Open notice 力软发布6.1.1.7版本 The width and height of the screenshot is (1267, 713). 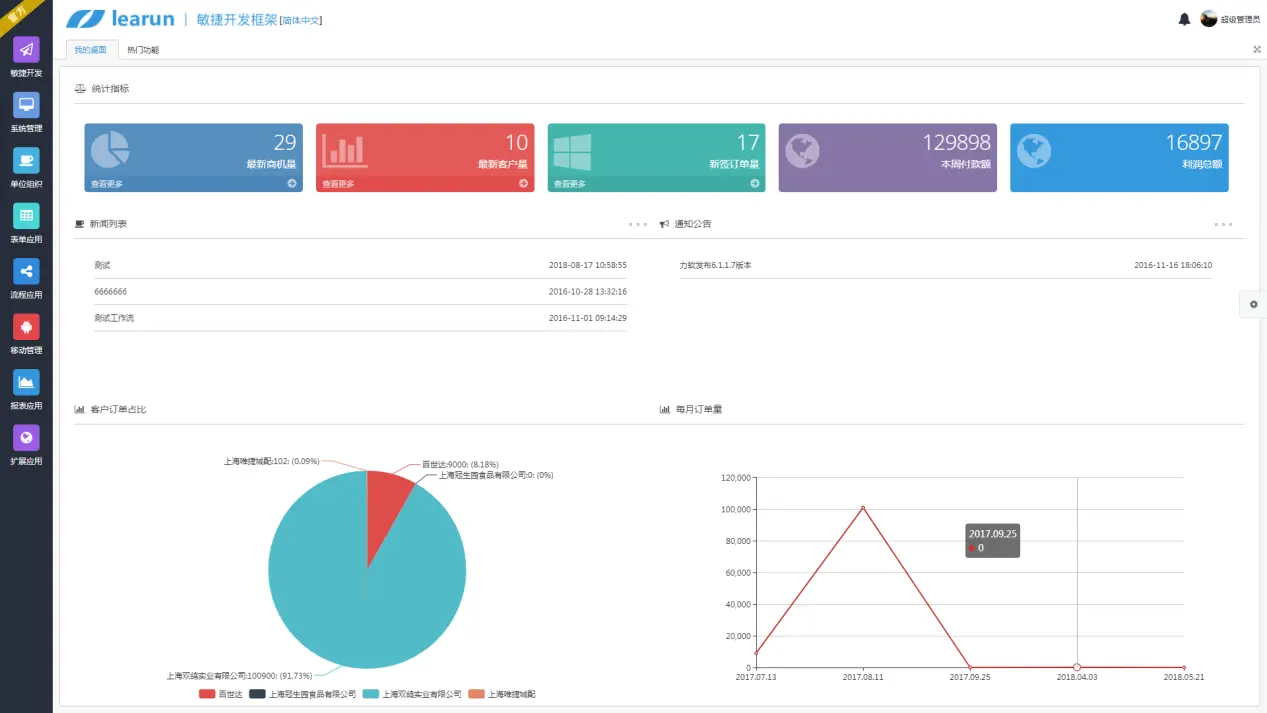pos(715,265)
